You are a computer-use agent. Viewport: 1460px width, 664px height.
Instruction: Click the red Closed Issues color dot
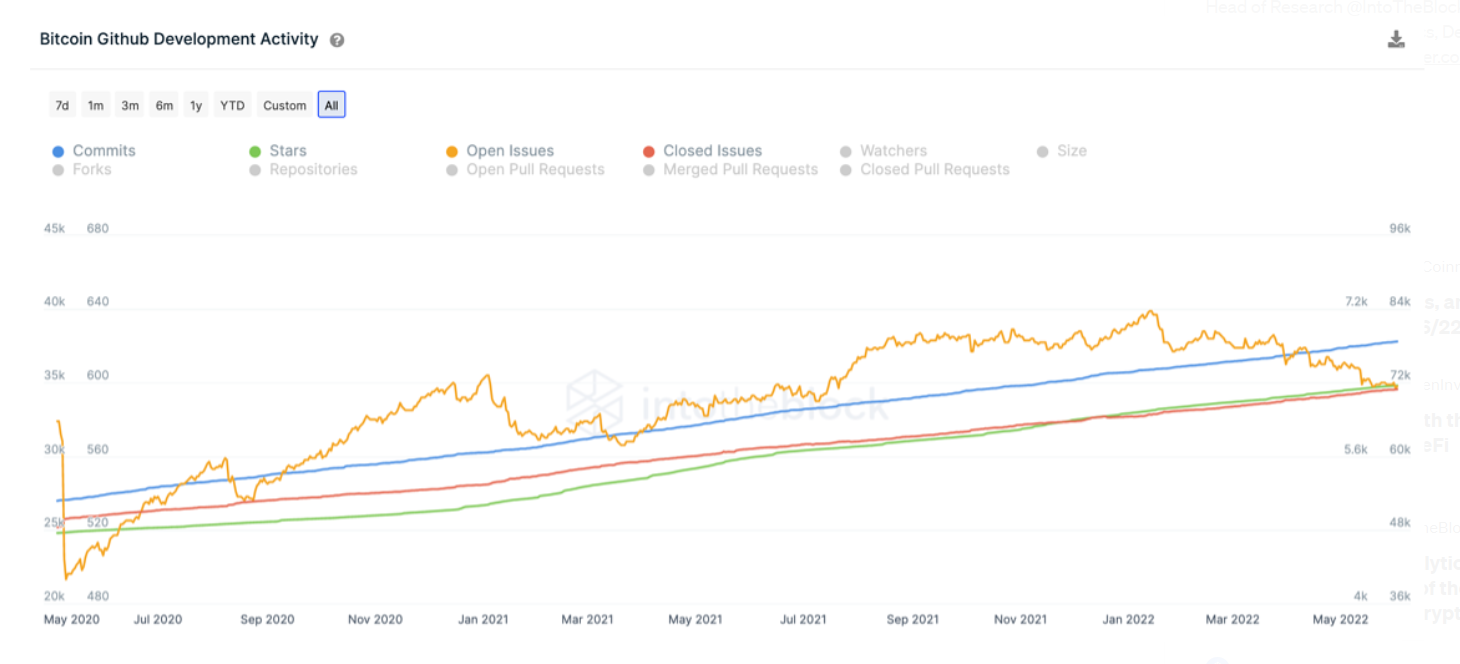(650, 152)
